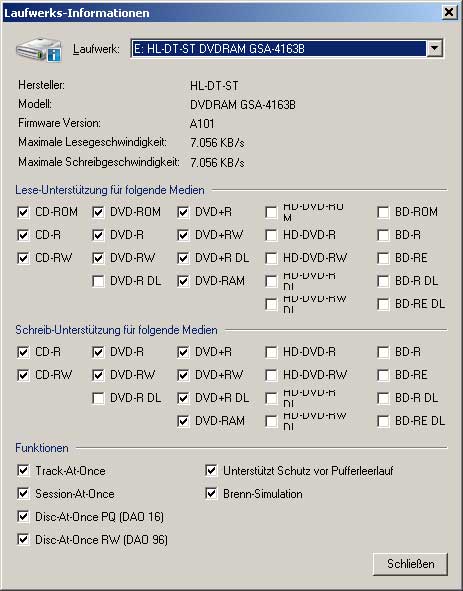Click the Schließen button

(410, 564)
